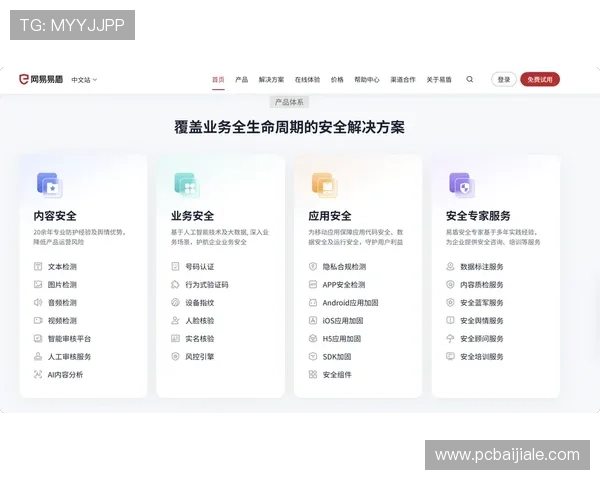The width and height of the screenshot is (600, 480).
Task: Open the search magnifier icon
Action: (470, 79)
